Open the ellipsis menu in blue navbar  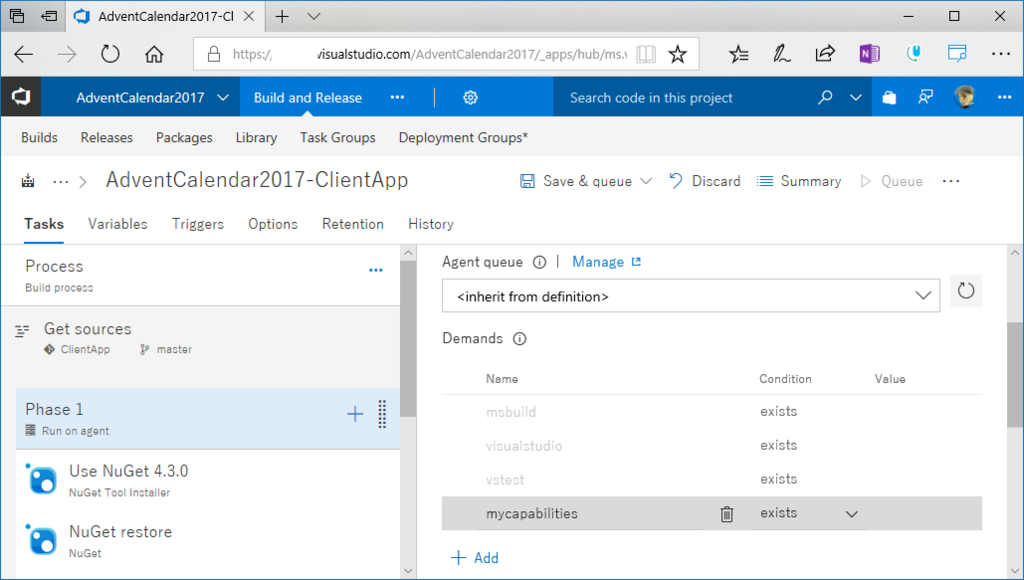pos(1004,97)
